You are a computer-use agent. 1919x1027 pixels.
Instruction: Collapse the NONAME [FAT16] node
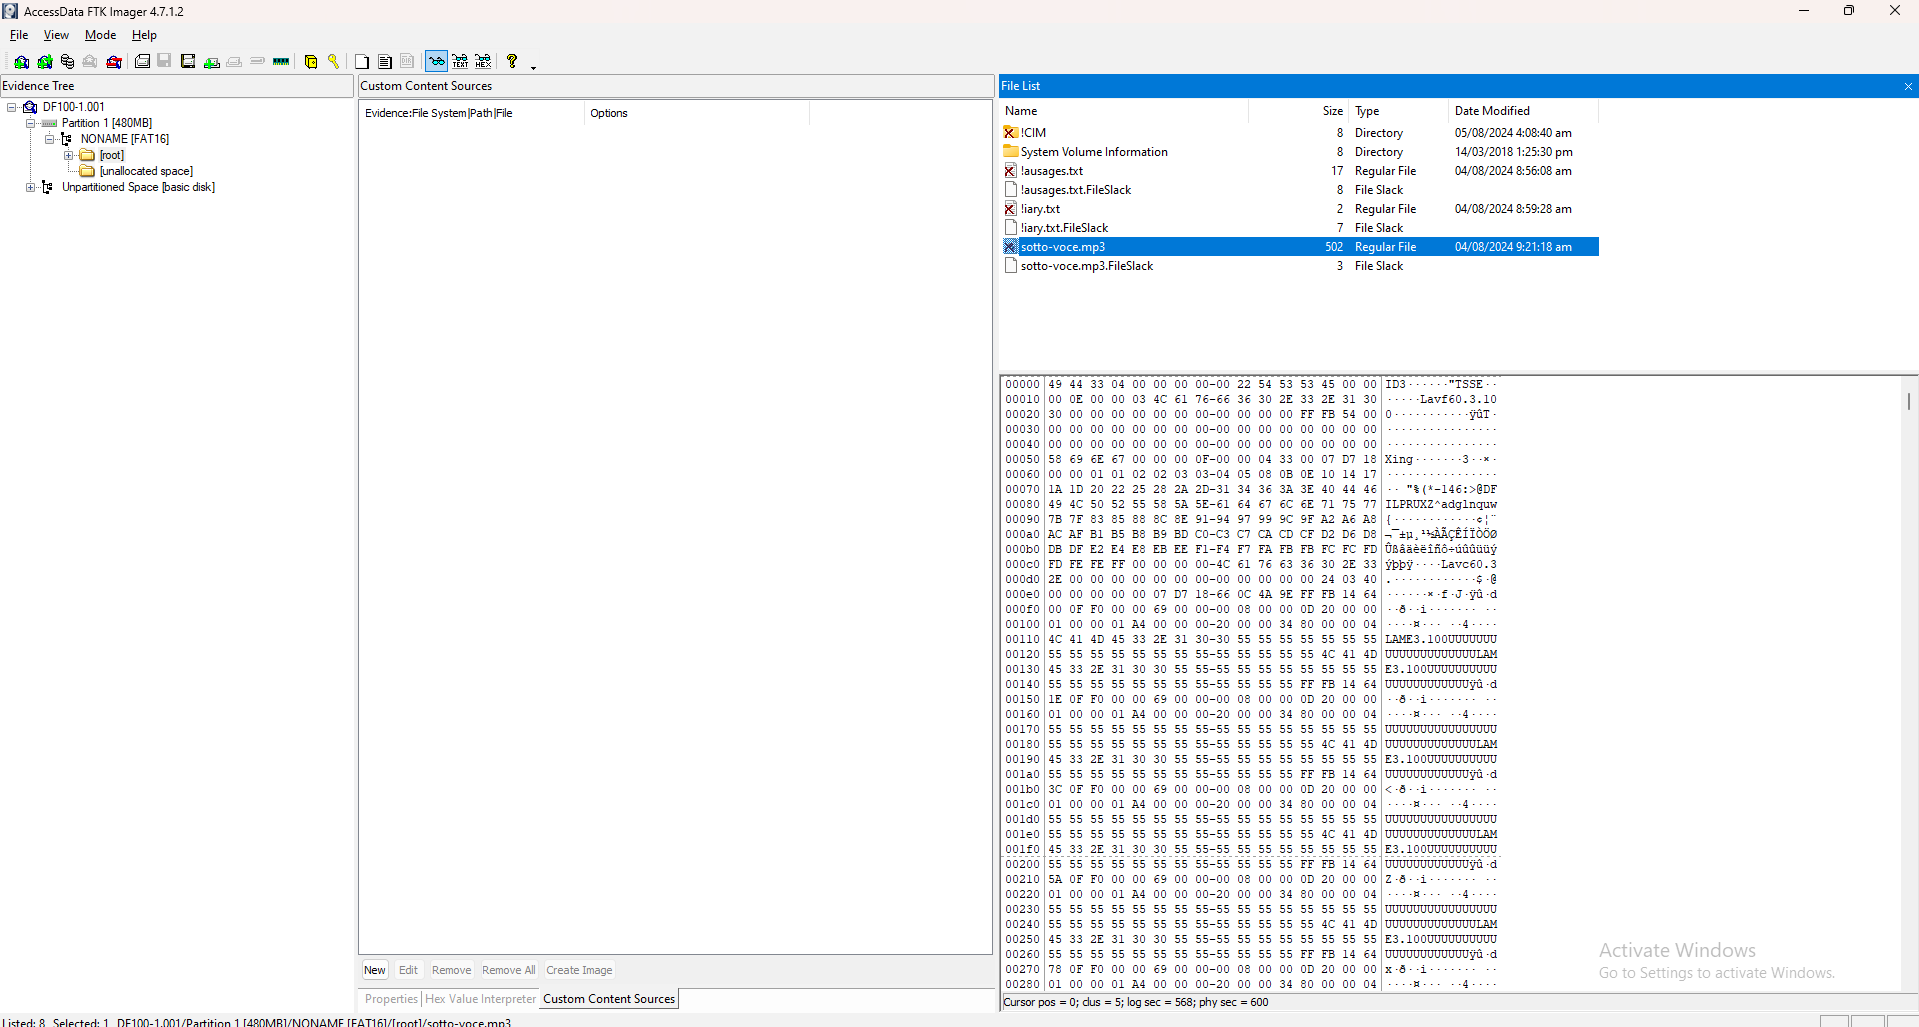click(x=49, y=139)
